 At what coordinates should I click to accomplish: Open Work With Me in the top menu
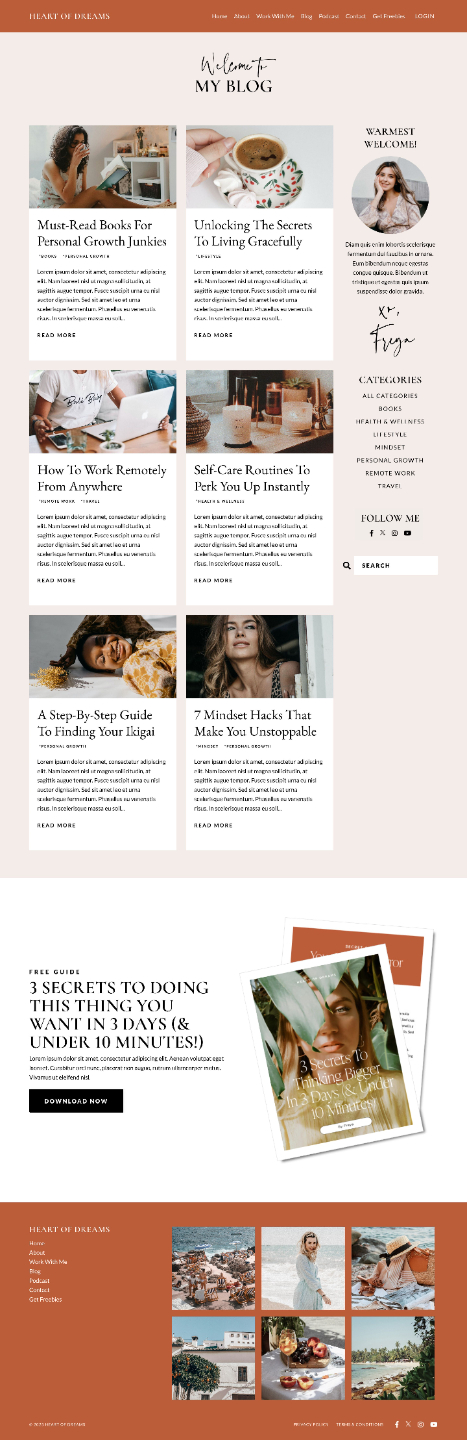coord(275,17)
